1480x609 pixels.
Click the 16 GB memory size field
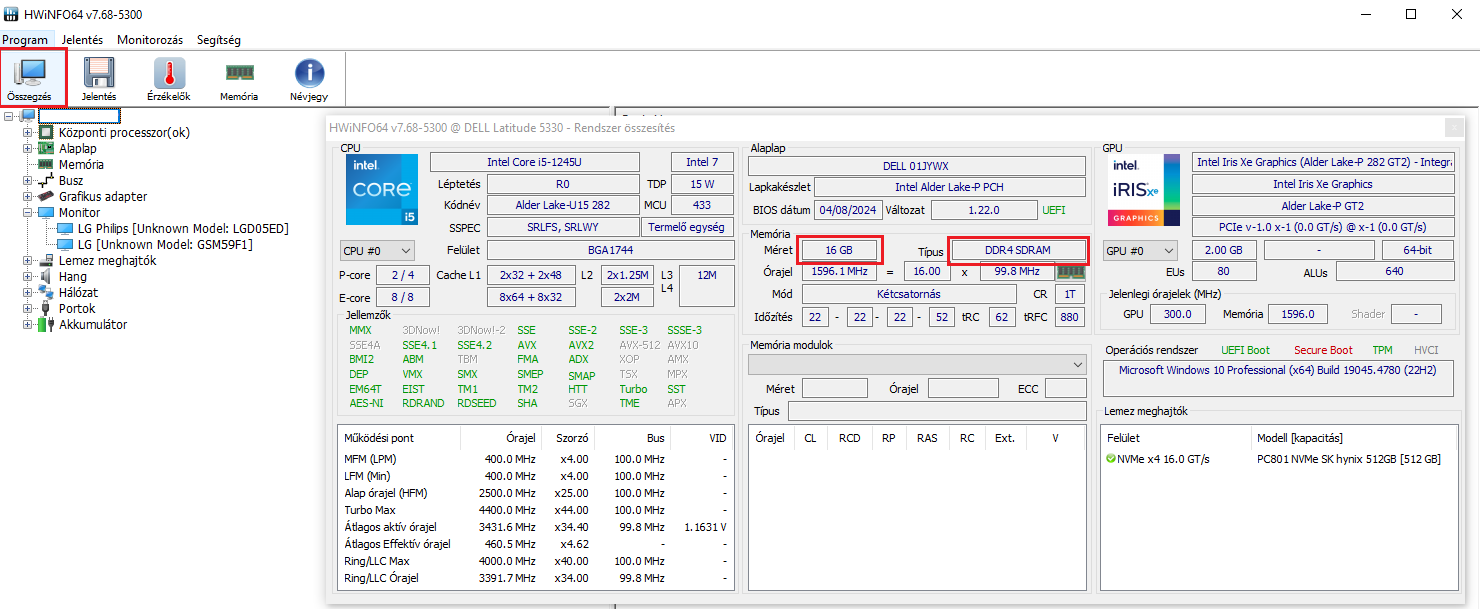tap(840, 249)
